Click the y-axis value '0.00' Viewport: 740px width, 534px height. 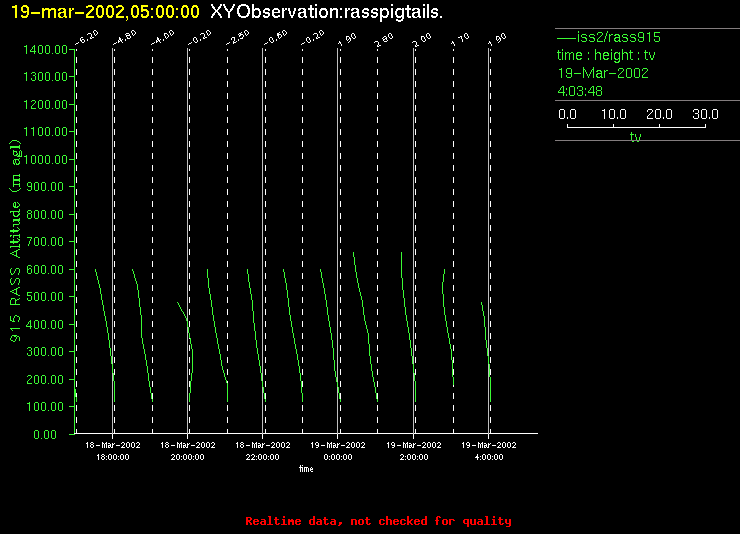pos(45,434)
